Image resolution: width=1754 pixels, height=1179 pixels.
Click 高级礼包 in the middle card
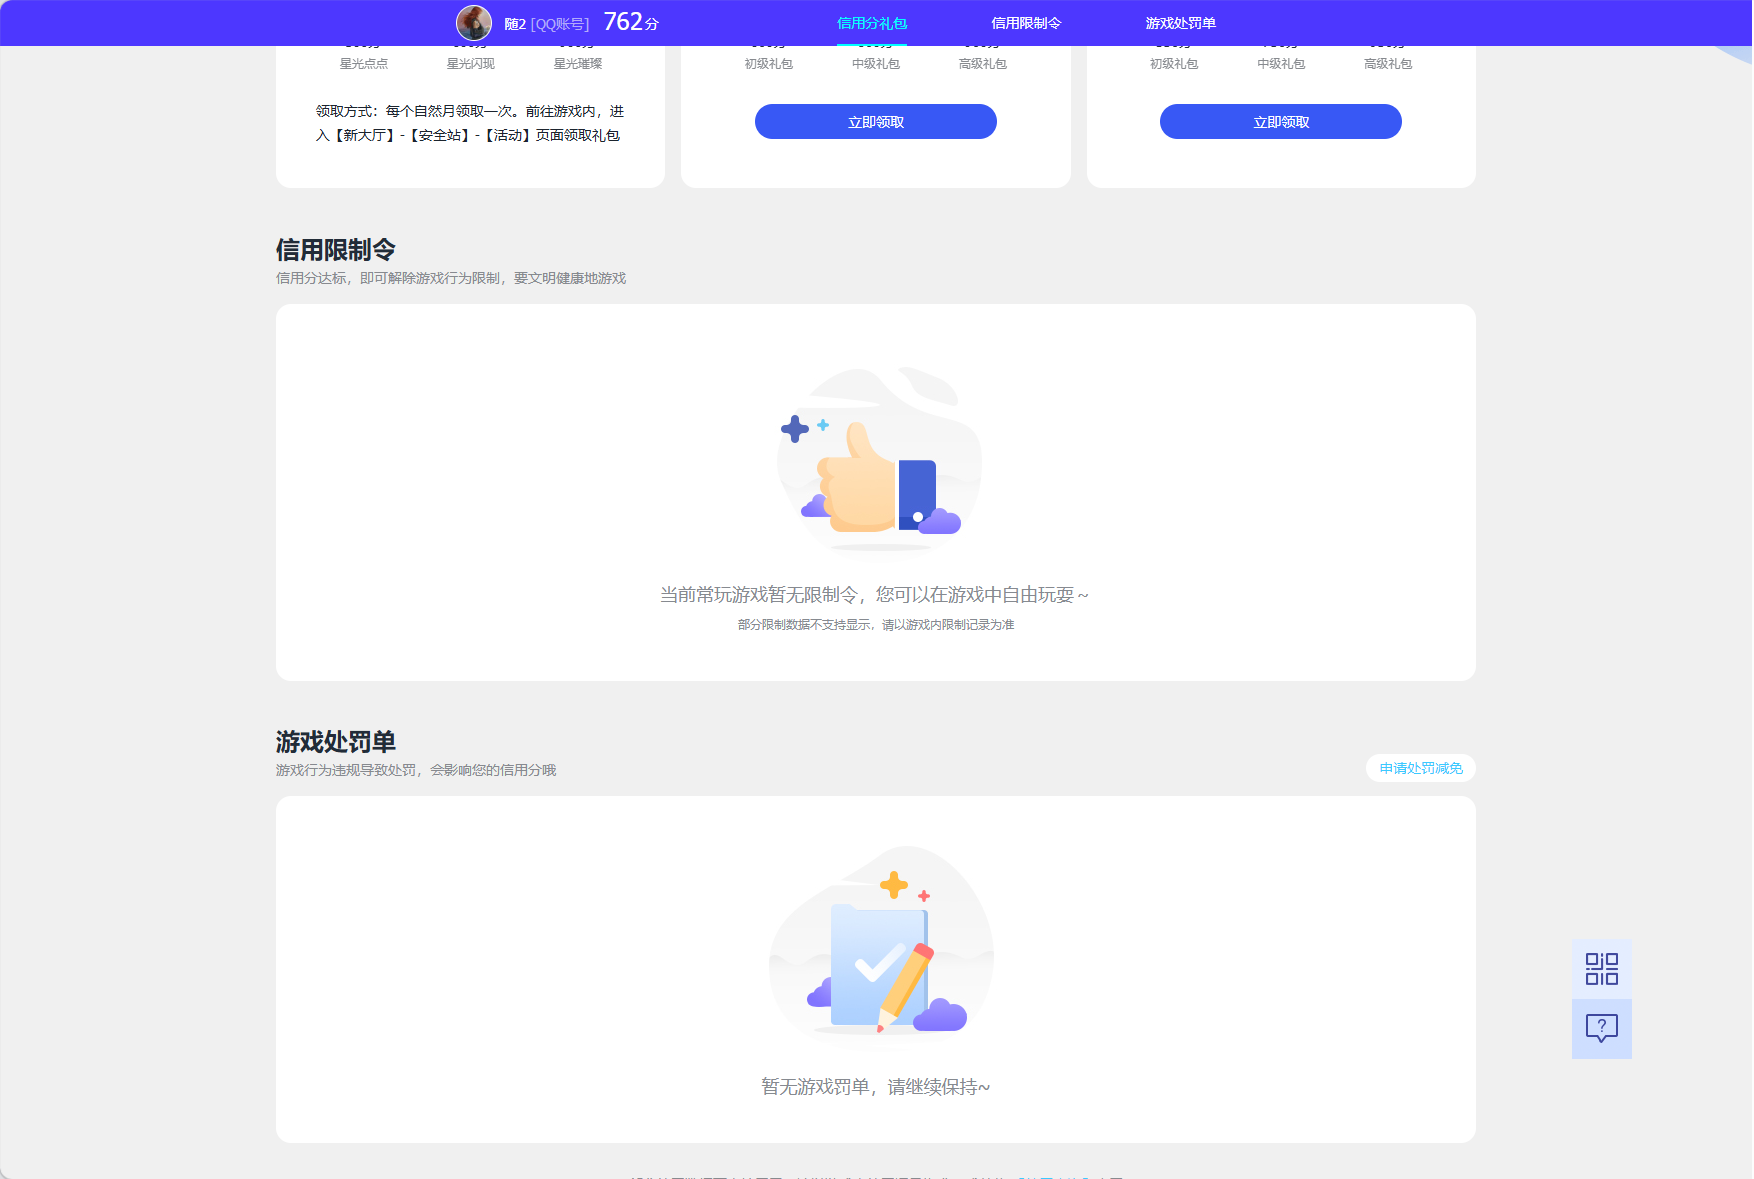[983, 64]
